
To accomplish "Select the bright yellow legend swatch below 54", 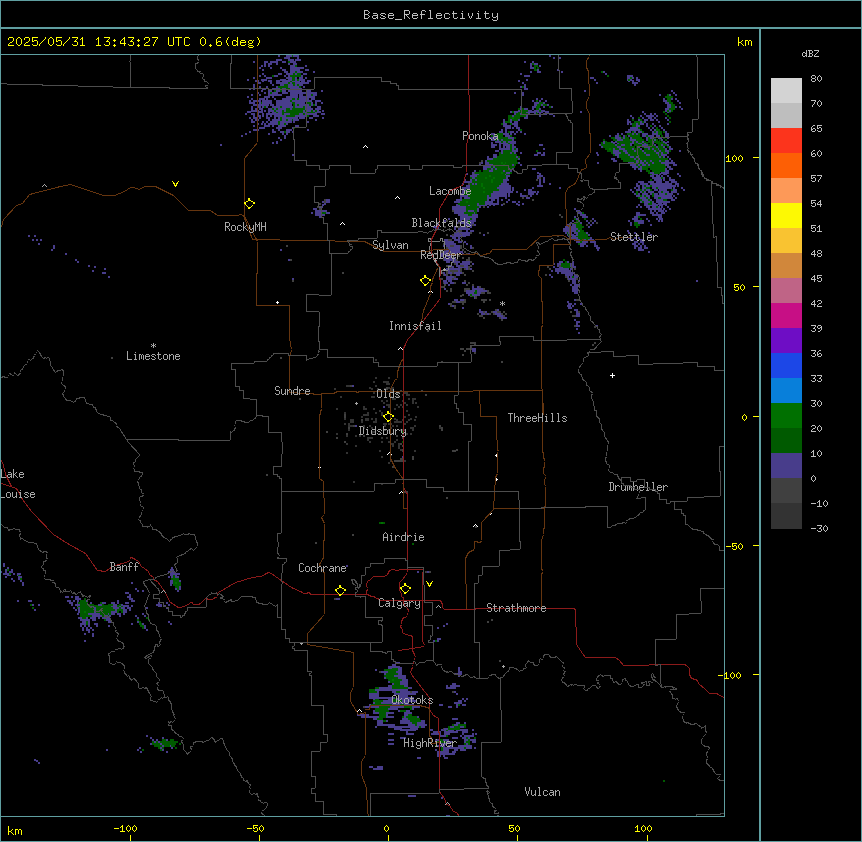I will 786,215.
